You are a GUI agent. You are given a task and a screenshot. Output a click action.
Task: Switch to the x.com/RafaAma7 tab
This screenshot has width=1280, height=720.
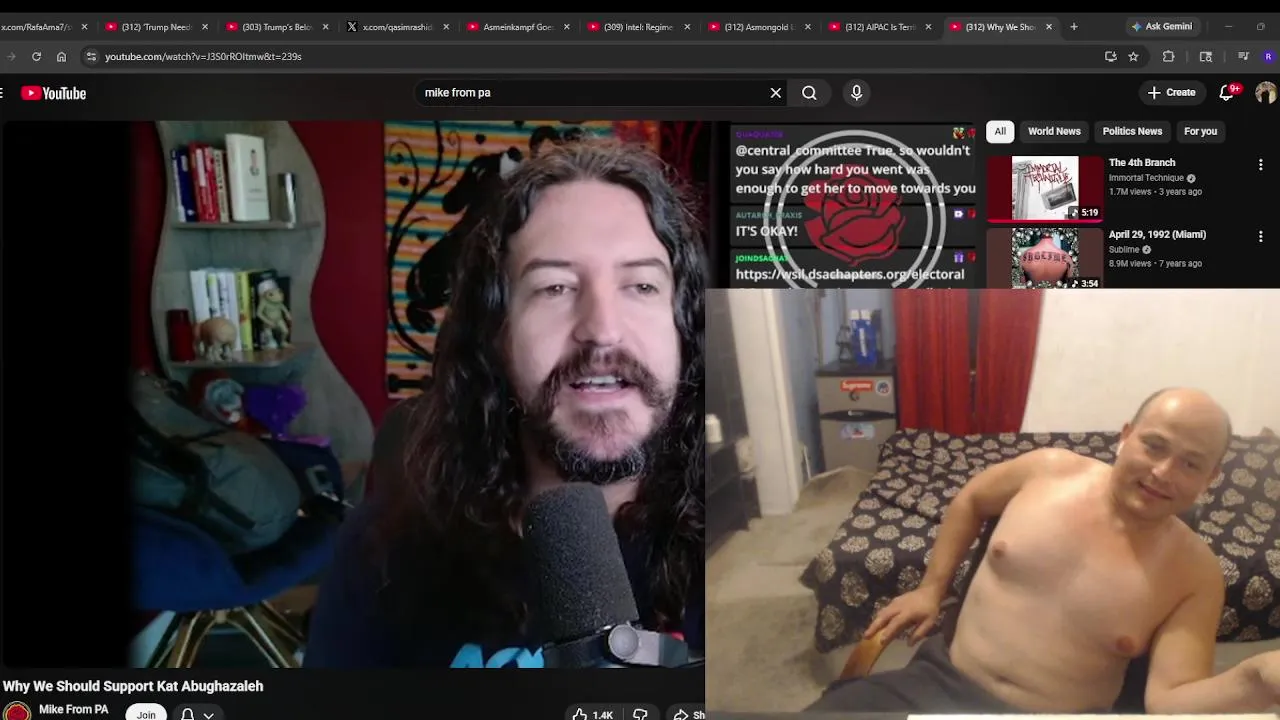[x=37, y=27]
